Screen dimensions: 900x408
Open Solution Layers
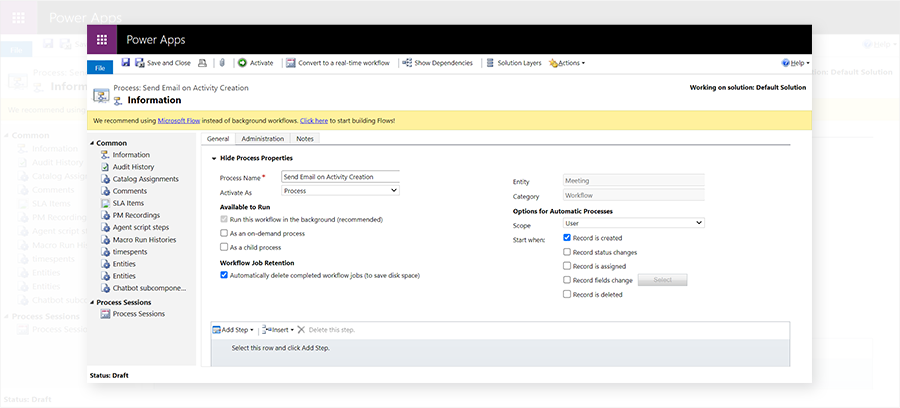click(514, 63)
